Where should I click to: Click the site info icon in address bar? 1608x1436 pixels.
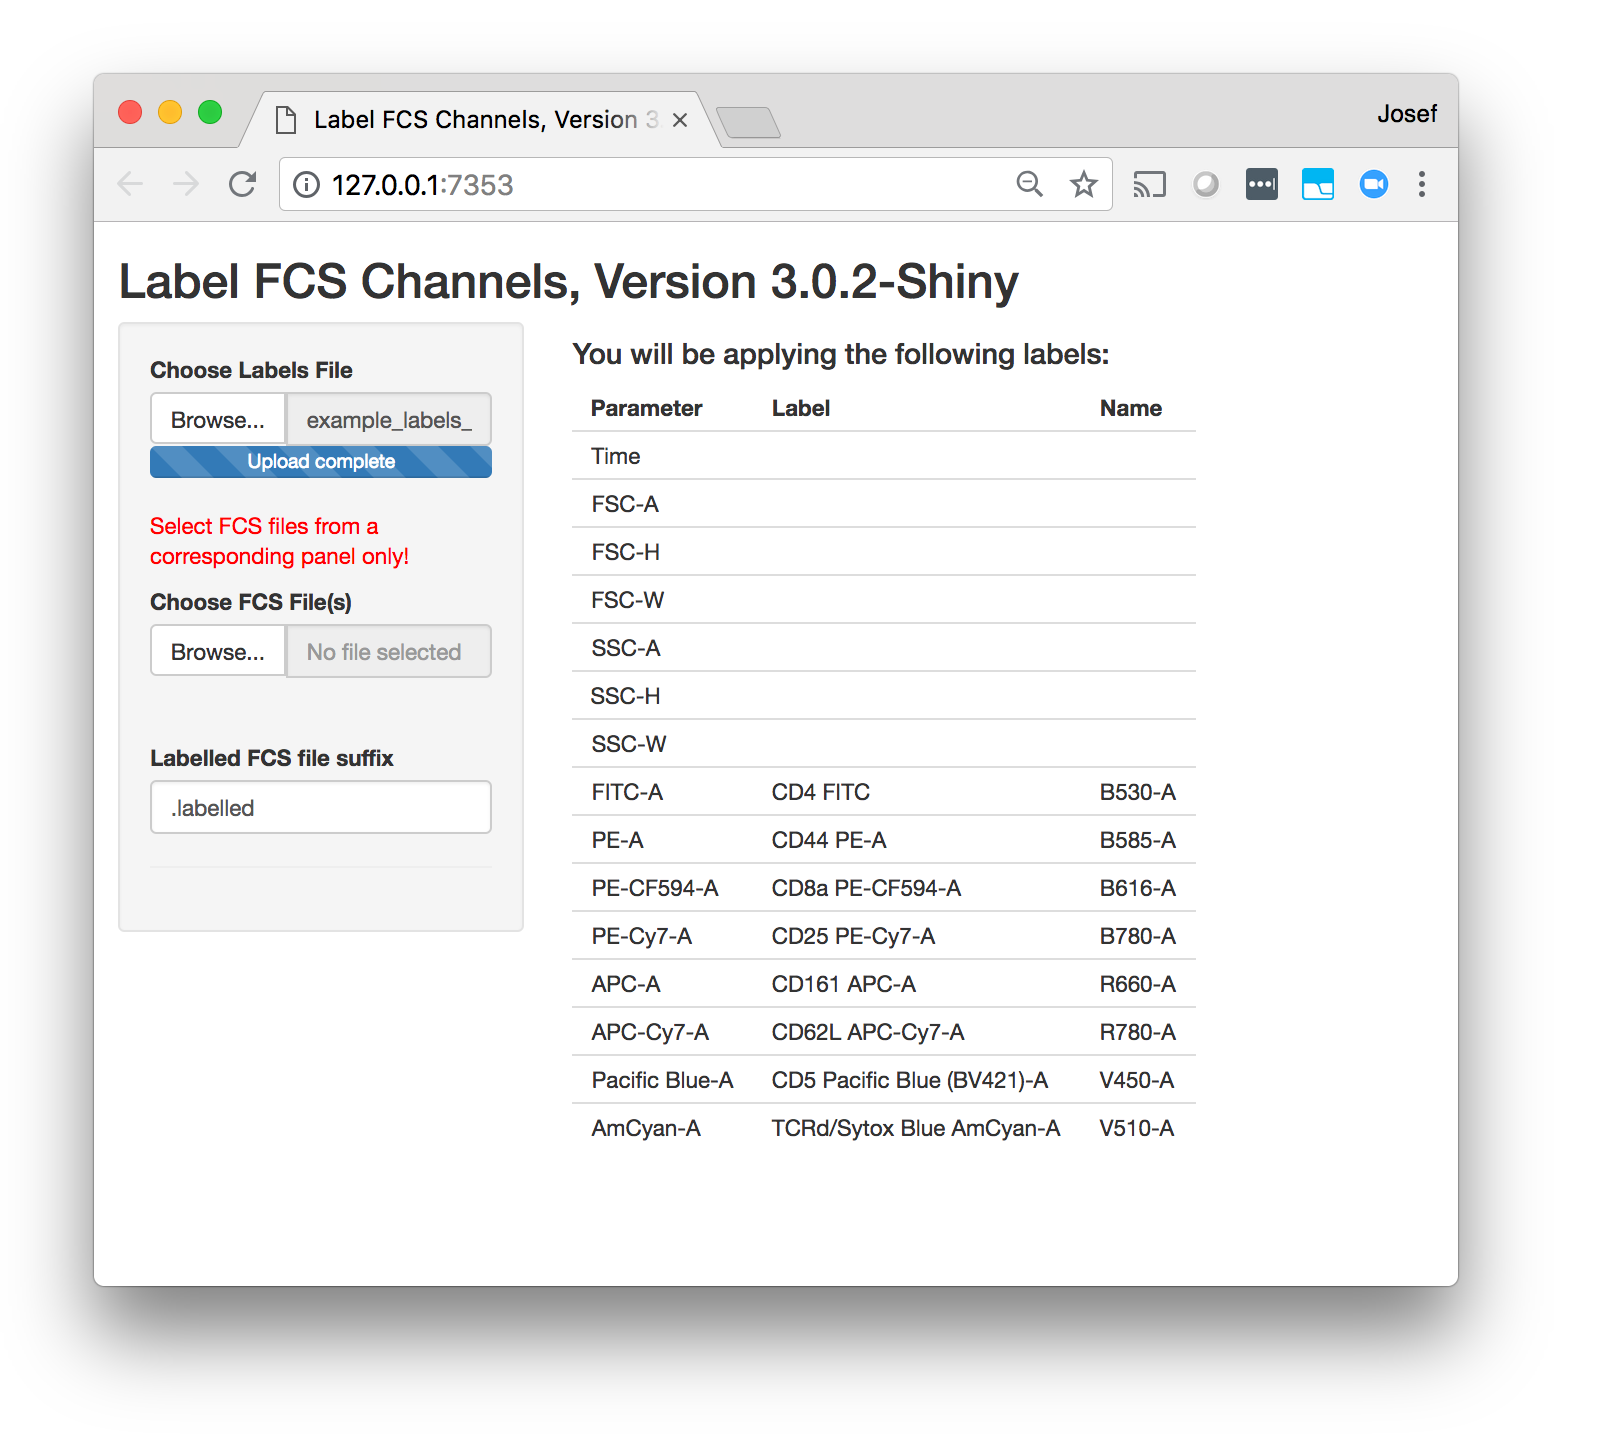click(306, 185)
